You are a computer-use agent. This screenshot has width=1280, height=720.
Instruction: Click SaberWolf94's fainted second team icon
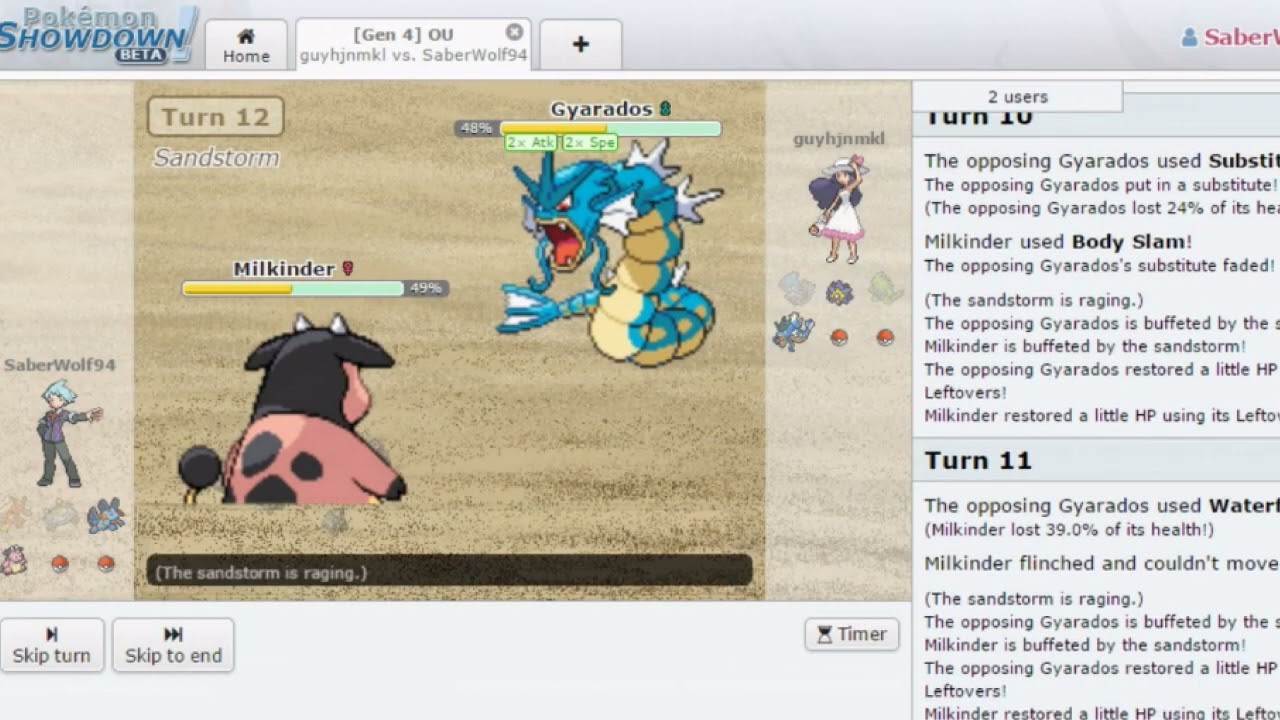pos(59,516)
